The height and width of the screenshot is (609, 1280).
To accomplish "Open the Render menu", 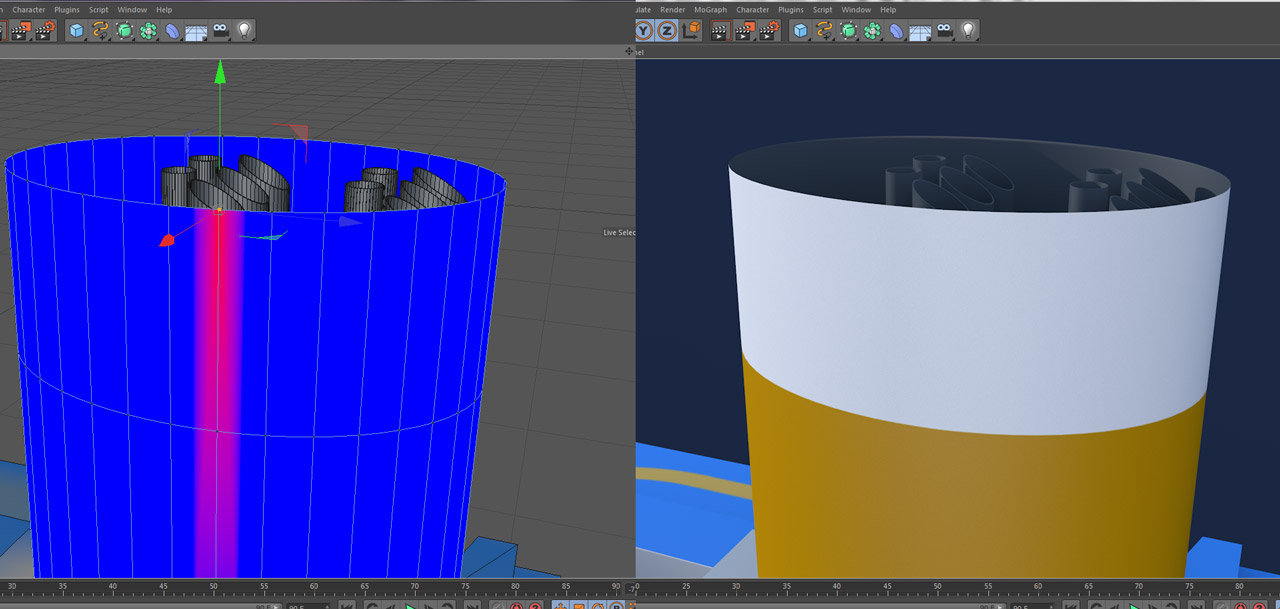I will 672,10.
